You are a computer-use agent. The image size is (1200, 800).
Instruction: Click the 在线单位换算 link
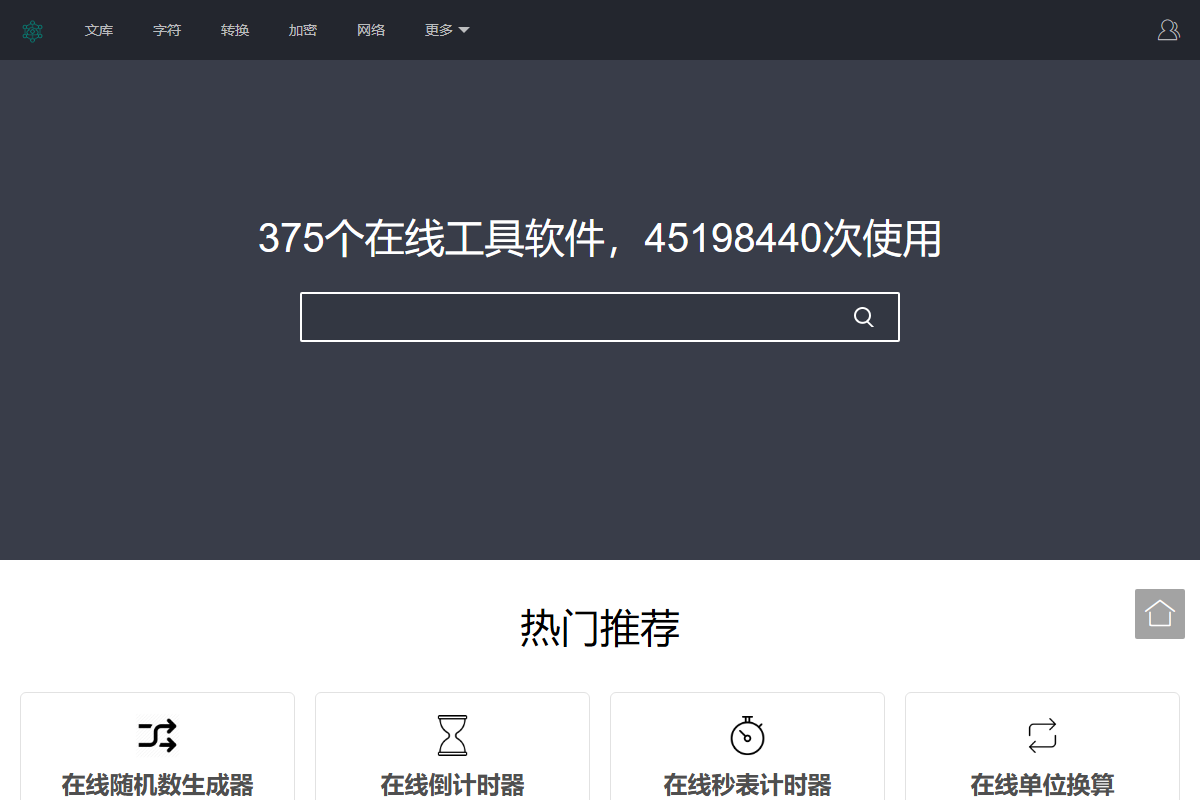click(x=1040, y=787)
